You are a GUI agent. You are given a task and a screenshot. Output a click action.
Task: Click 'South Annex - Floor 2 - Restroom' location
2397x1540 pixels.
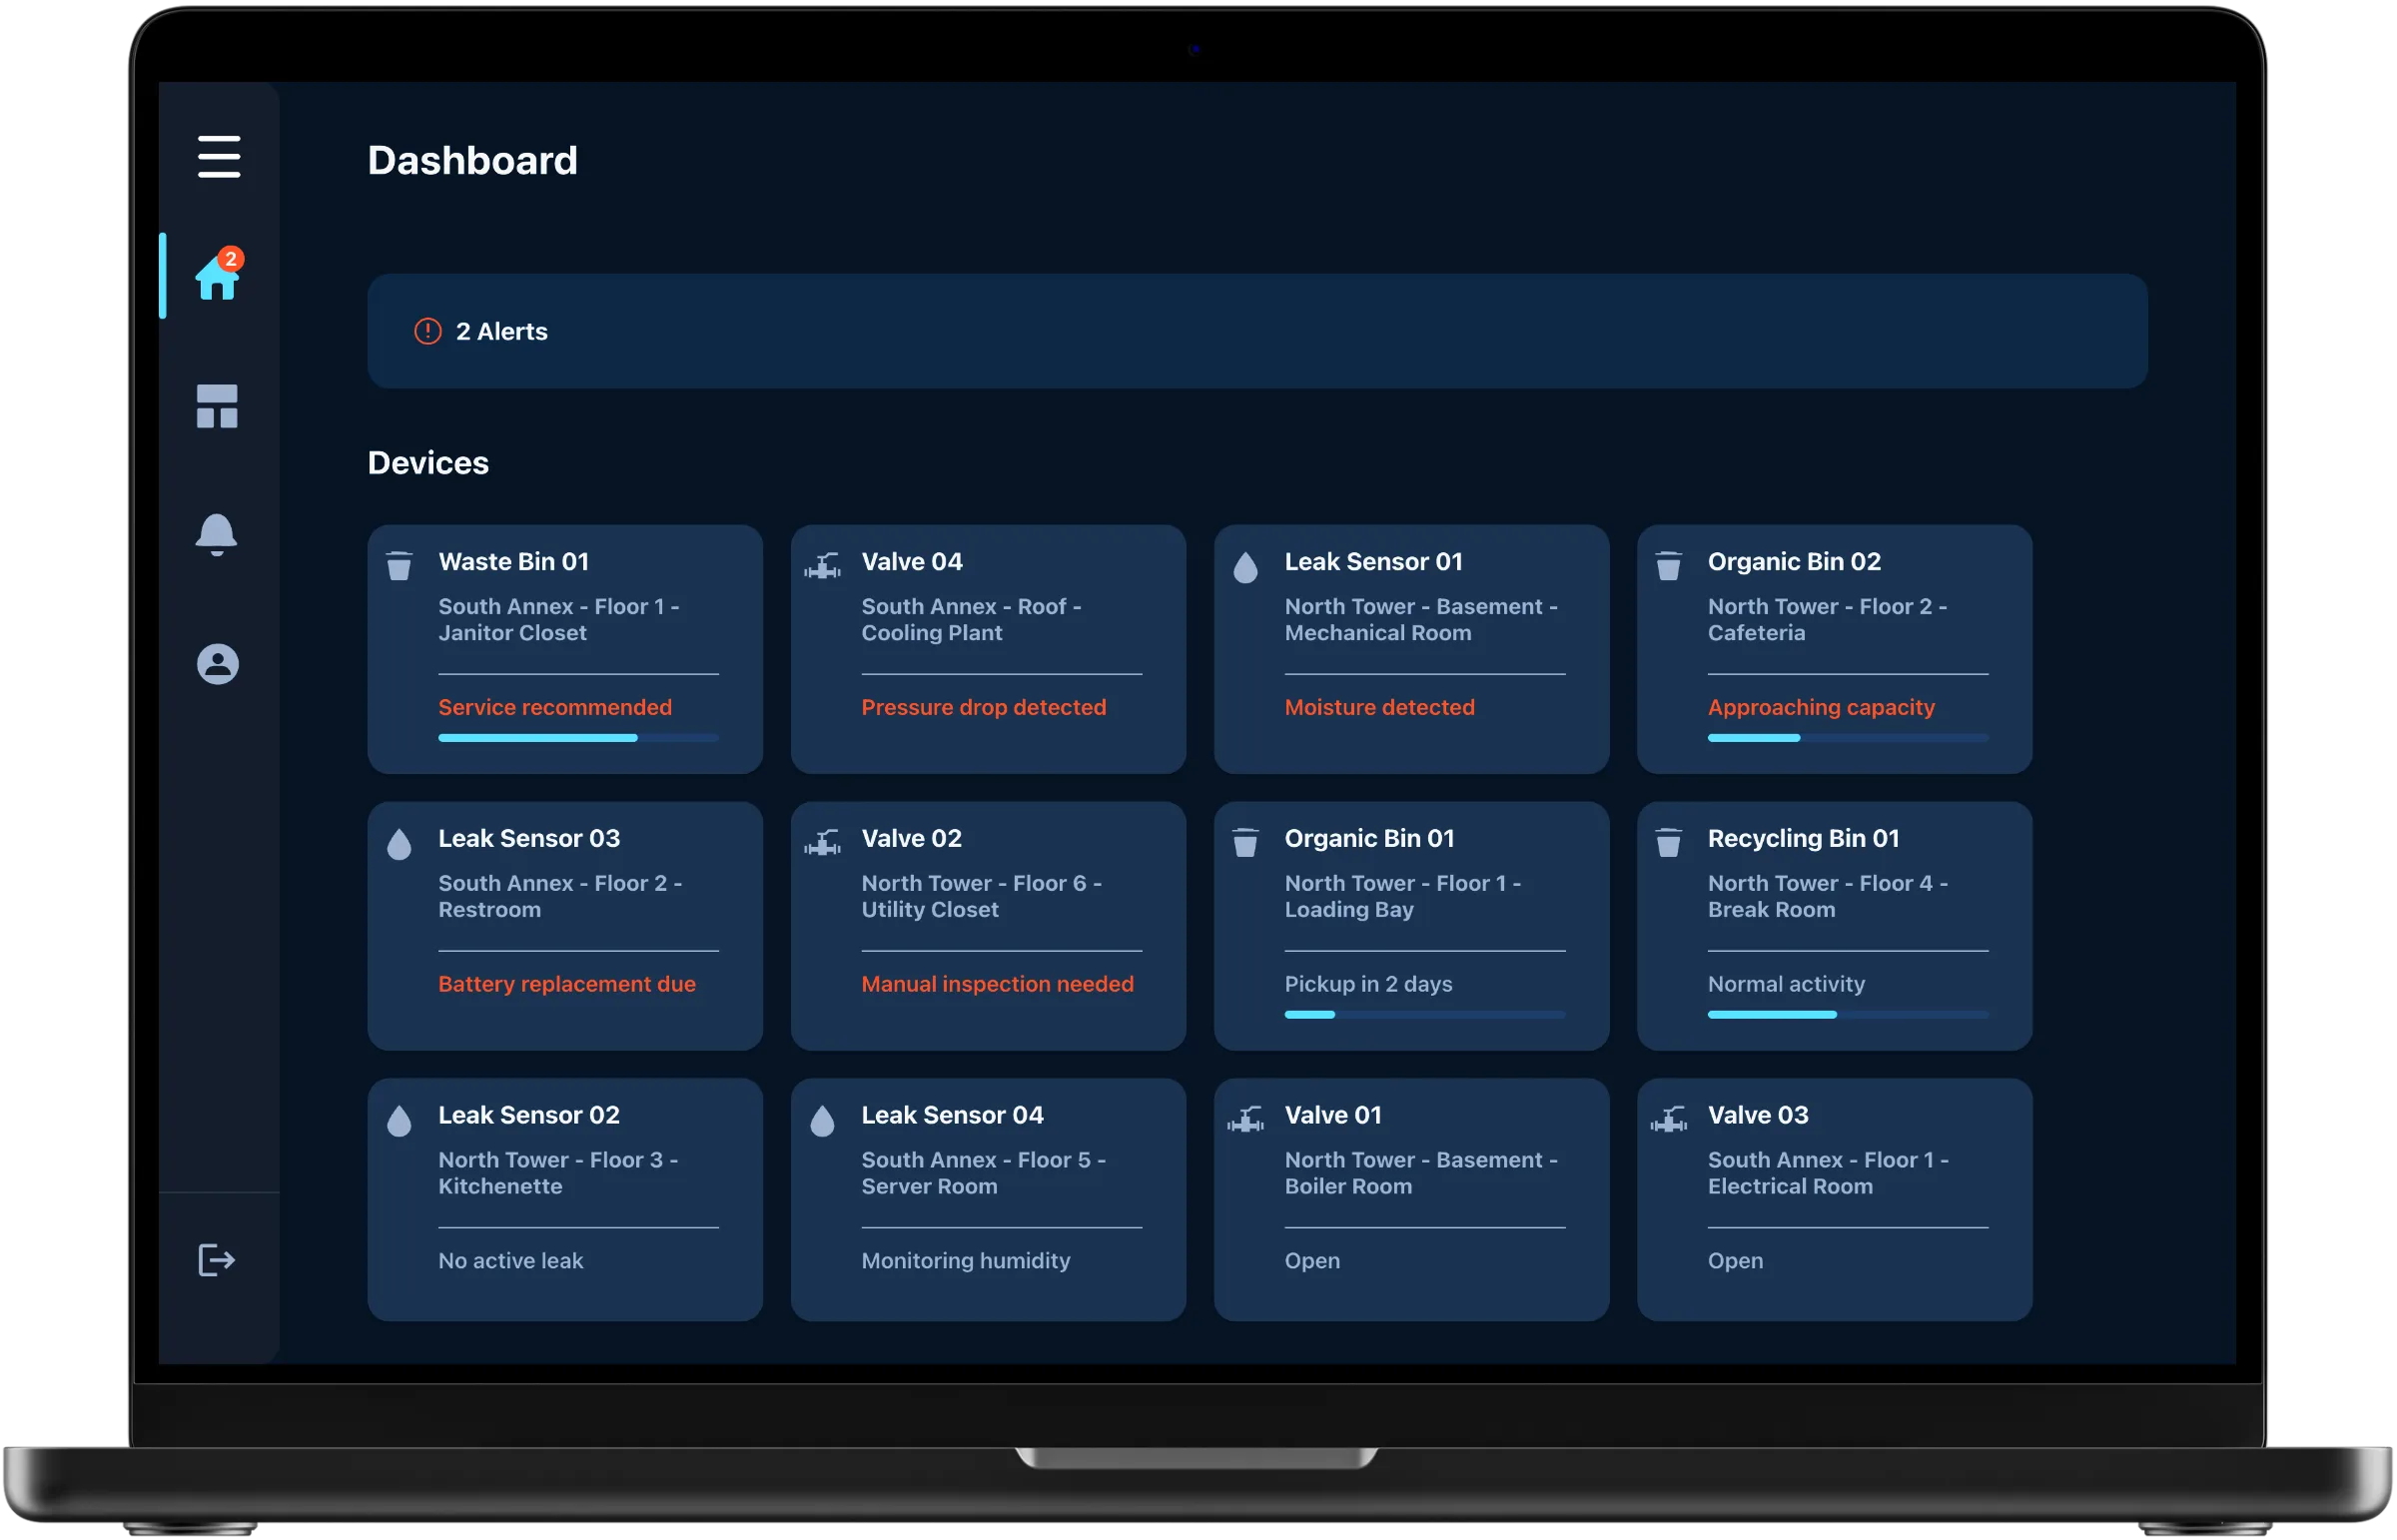[560, 897]
